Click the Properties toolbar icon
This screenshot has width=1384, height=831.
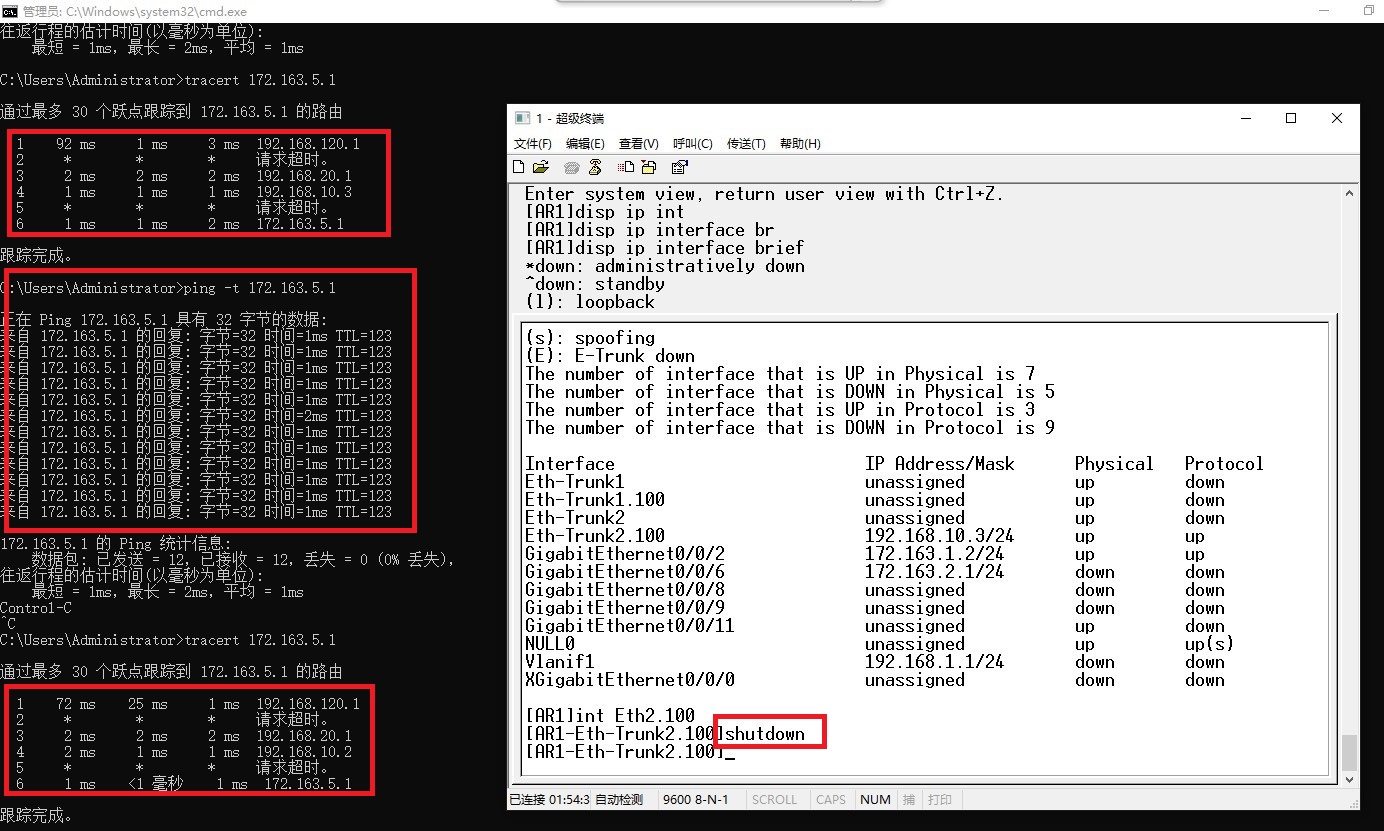pos(680,167)
